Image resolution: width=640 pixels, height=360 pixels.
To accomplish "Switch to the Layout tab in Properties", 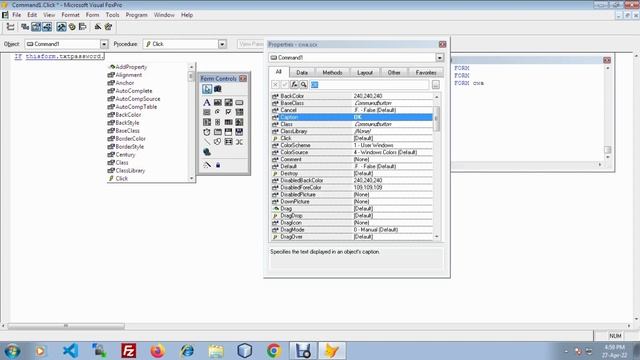I will pyautogui.click(x=365, y=73).
